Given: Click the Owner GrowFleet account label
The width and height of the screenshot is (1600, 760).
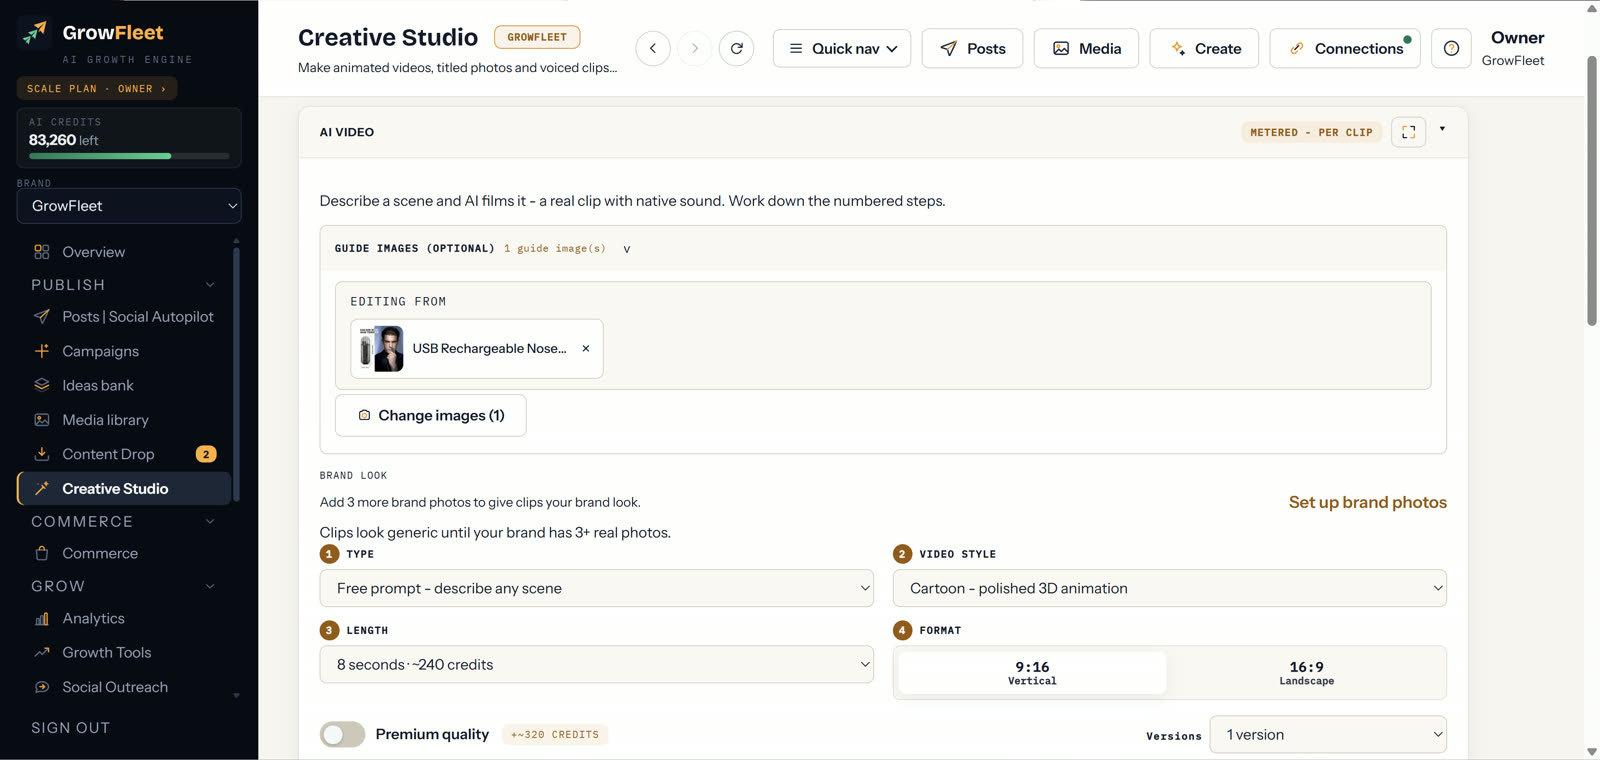Looking at the screenshot, I should pyautogui.click(x=1513, y=48).
